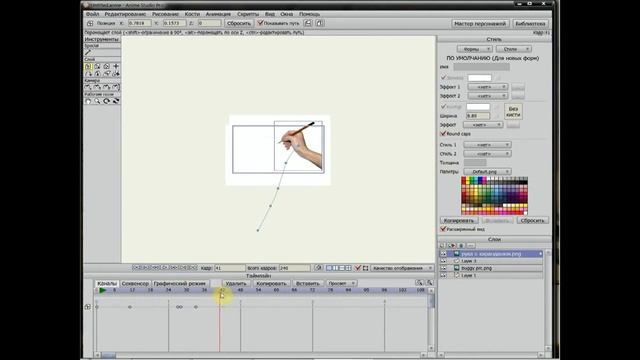Switch to the Каналы timeline tab
Screen dimensions: 640x360
[107, 283]
